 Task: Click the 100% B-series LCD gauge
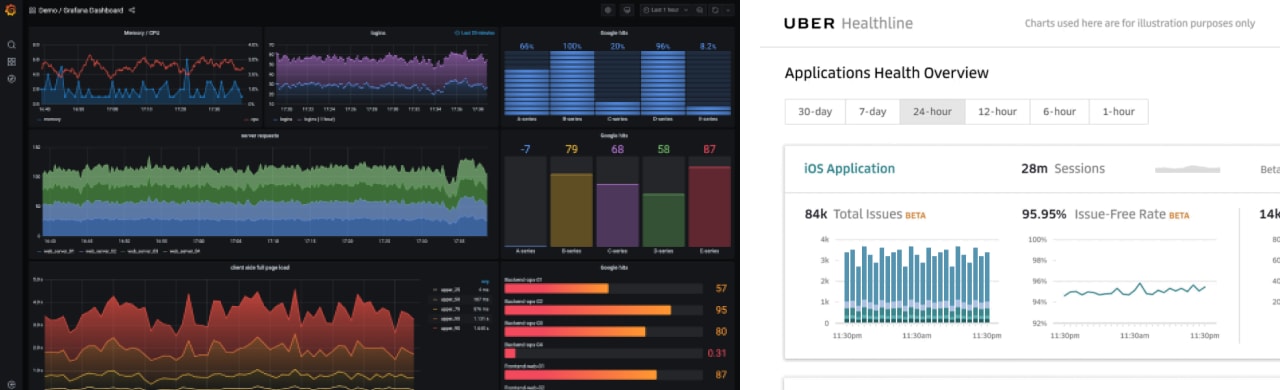click(571, 83)
